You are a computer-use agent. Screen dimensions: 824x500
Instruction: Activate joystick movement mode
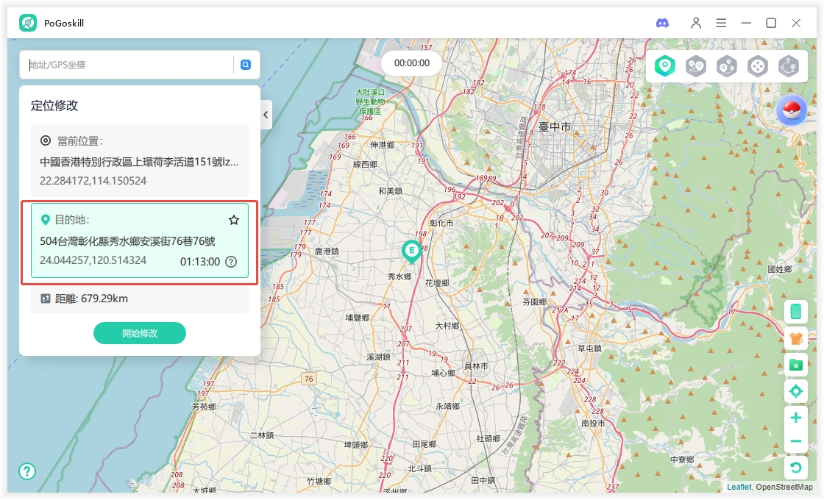tap(758, 66)
